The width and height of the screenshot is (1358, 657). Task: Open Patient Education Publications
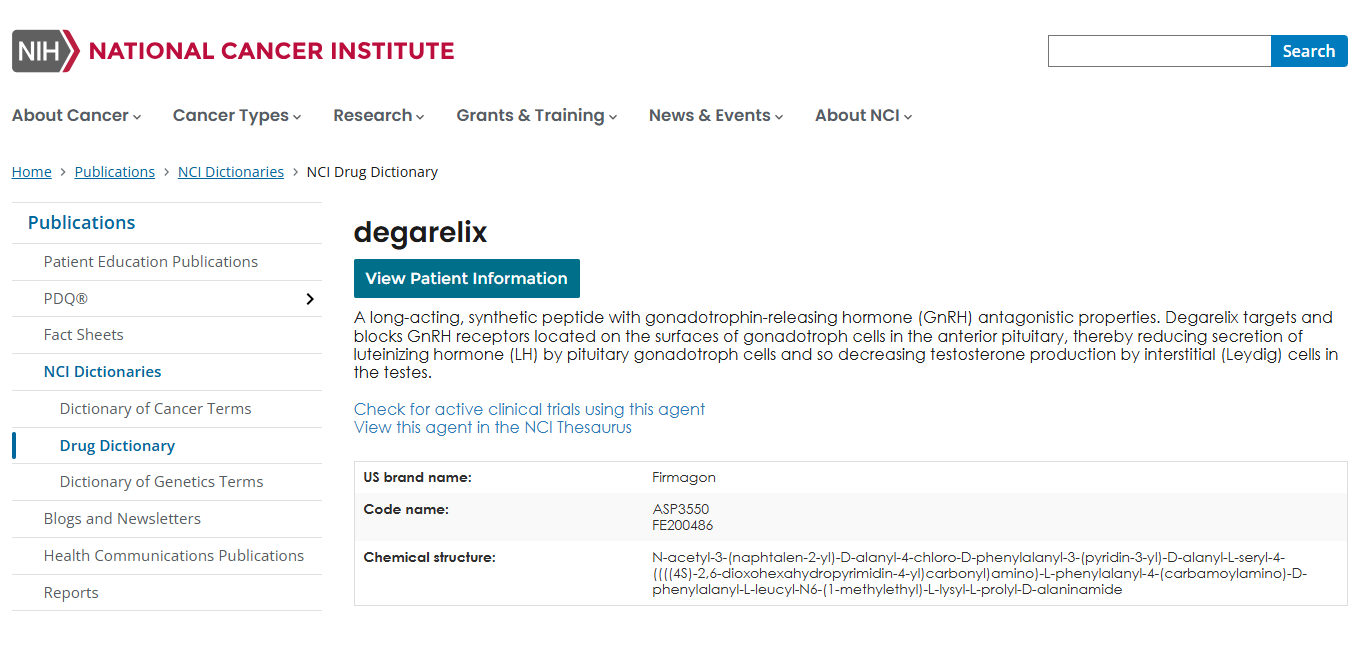click(x=151, y=261)
